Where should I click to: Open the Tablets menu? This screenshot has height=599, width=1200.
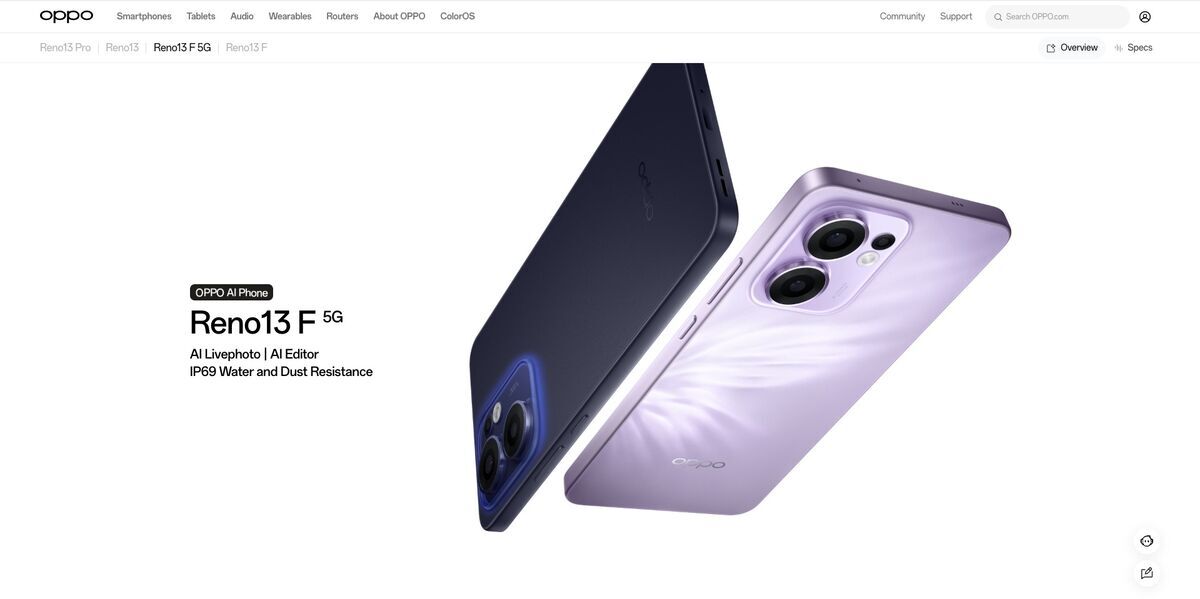click(x=201, y=16)
